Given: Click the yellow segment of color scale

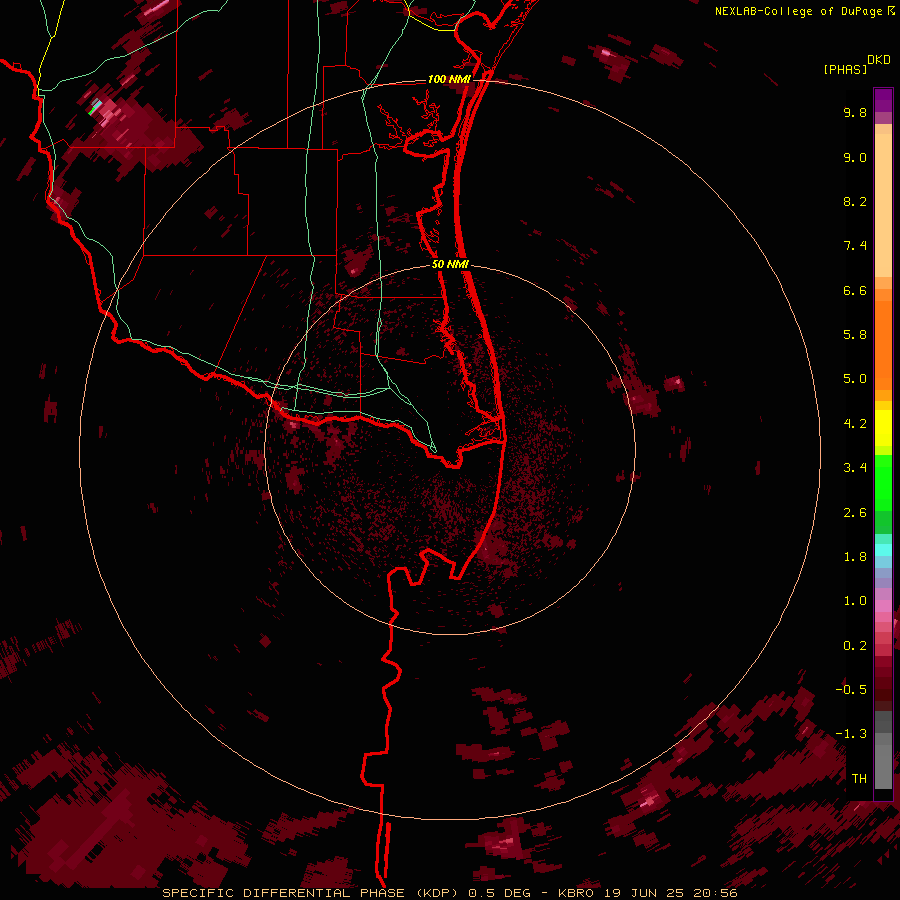Looking at the screenshot, I should click(x=883, y=428).
